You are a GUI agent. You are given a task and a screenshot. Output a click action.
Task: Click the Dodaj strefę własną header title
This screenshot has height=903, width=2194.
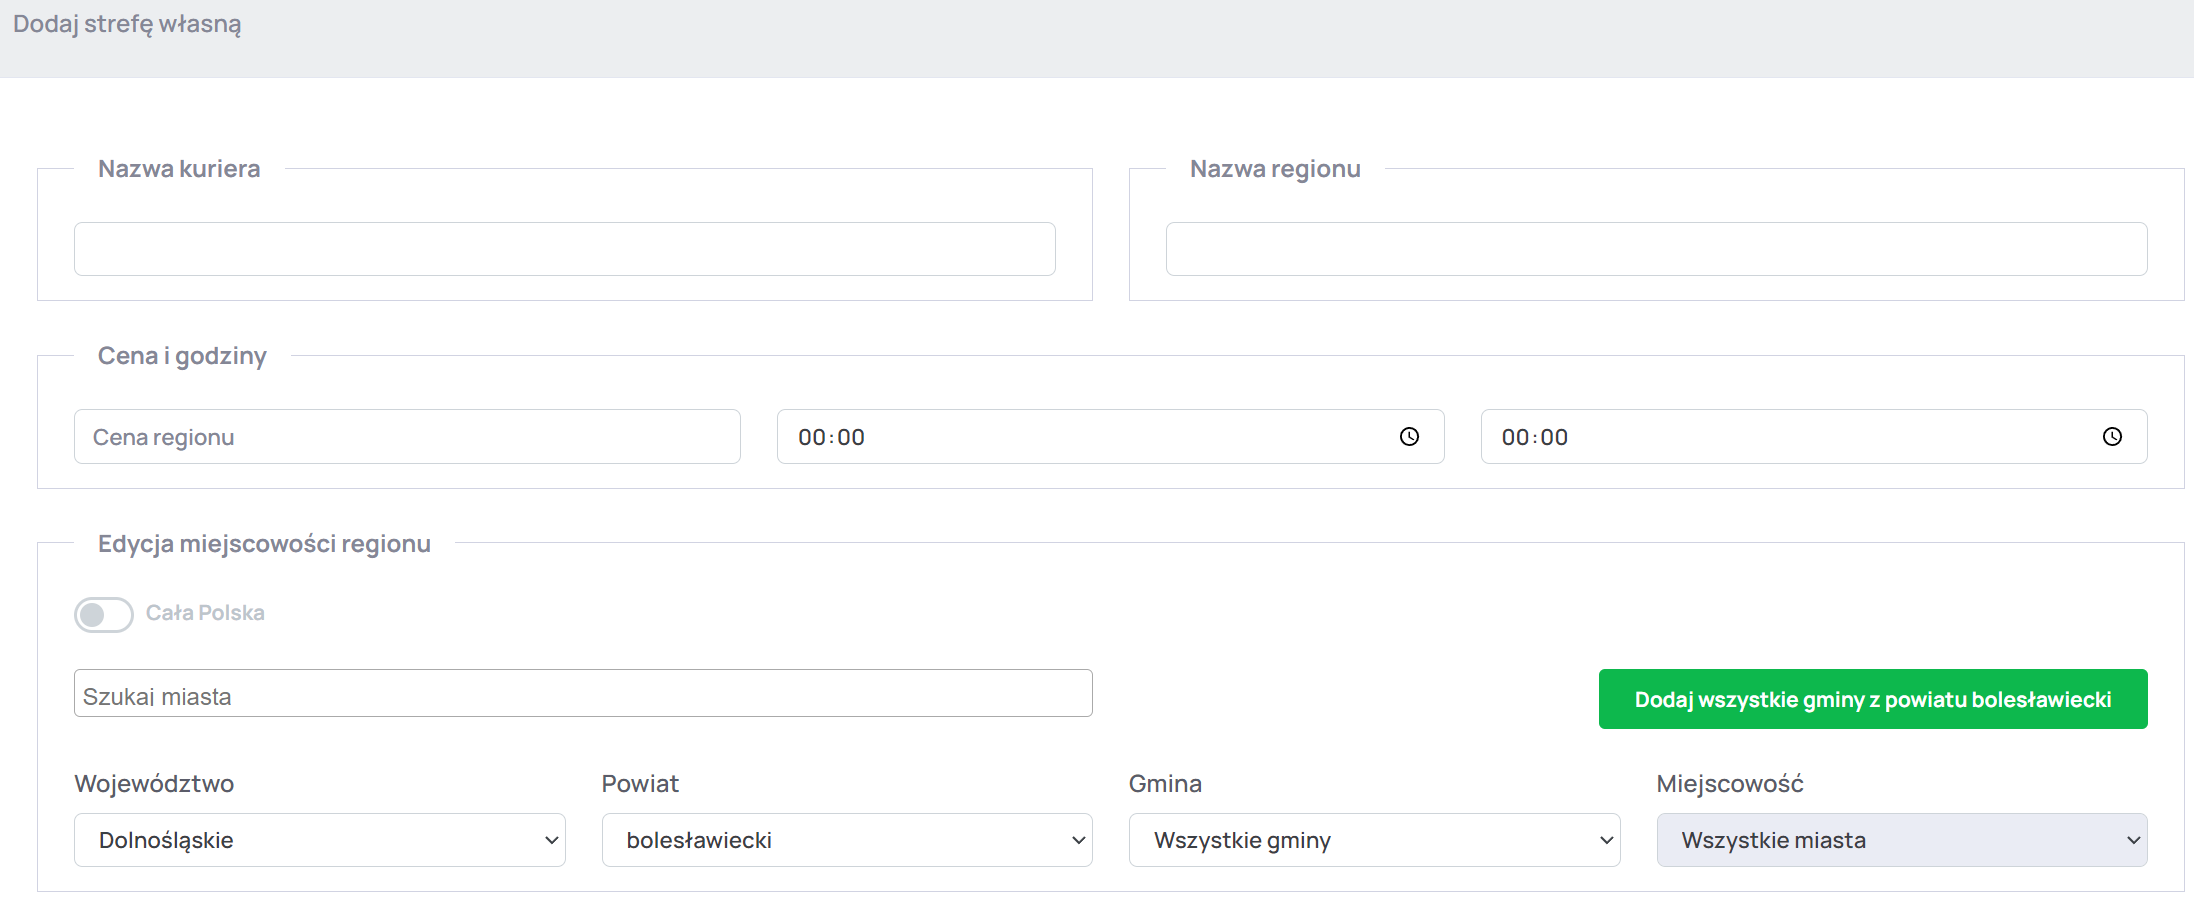click(127, 24)
